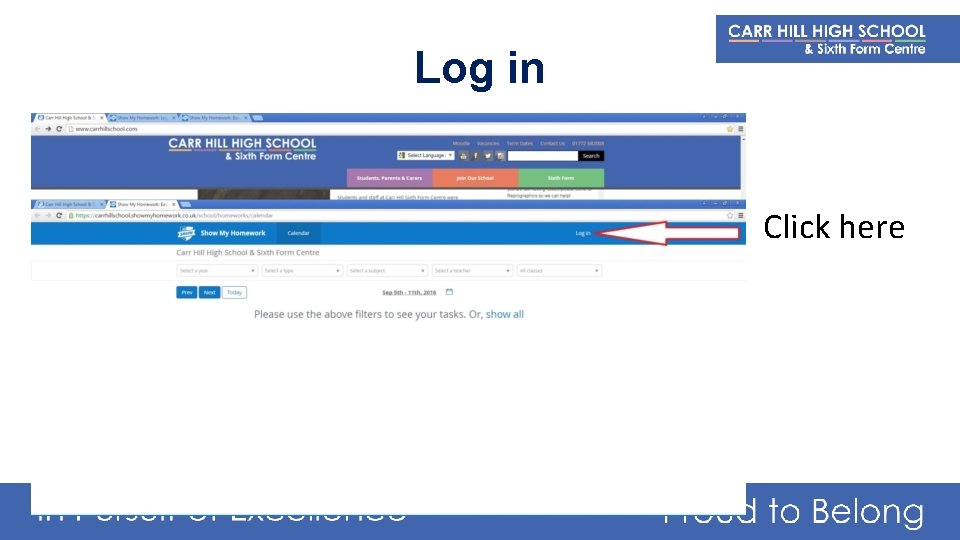The height and width of the screenshot is (540, 960).
Task: Go back in the carrhillschool.com window
Action: point(37,129)
